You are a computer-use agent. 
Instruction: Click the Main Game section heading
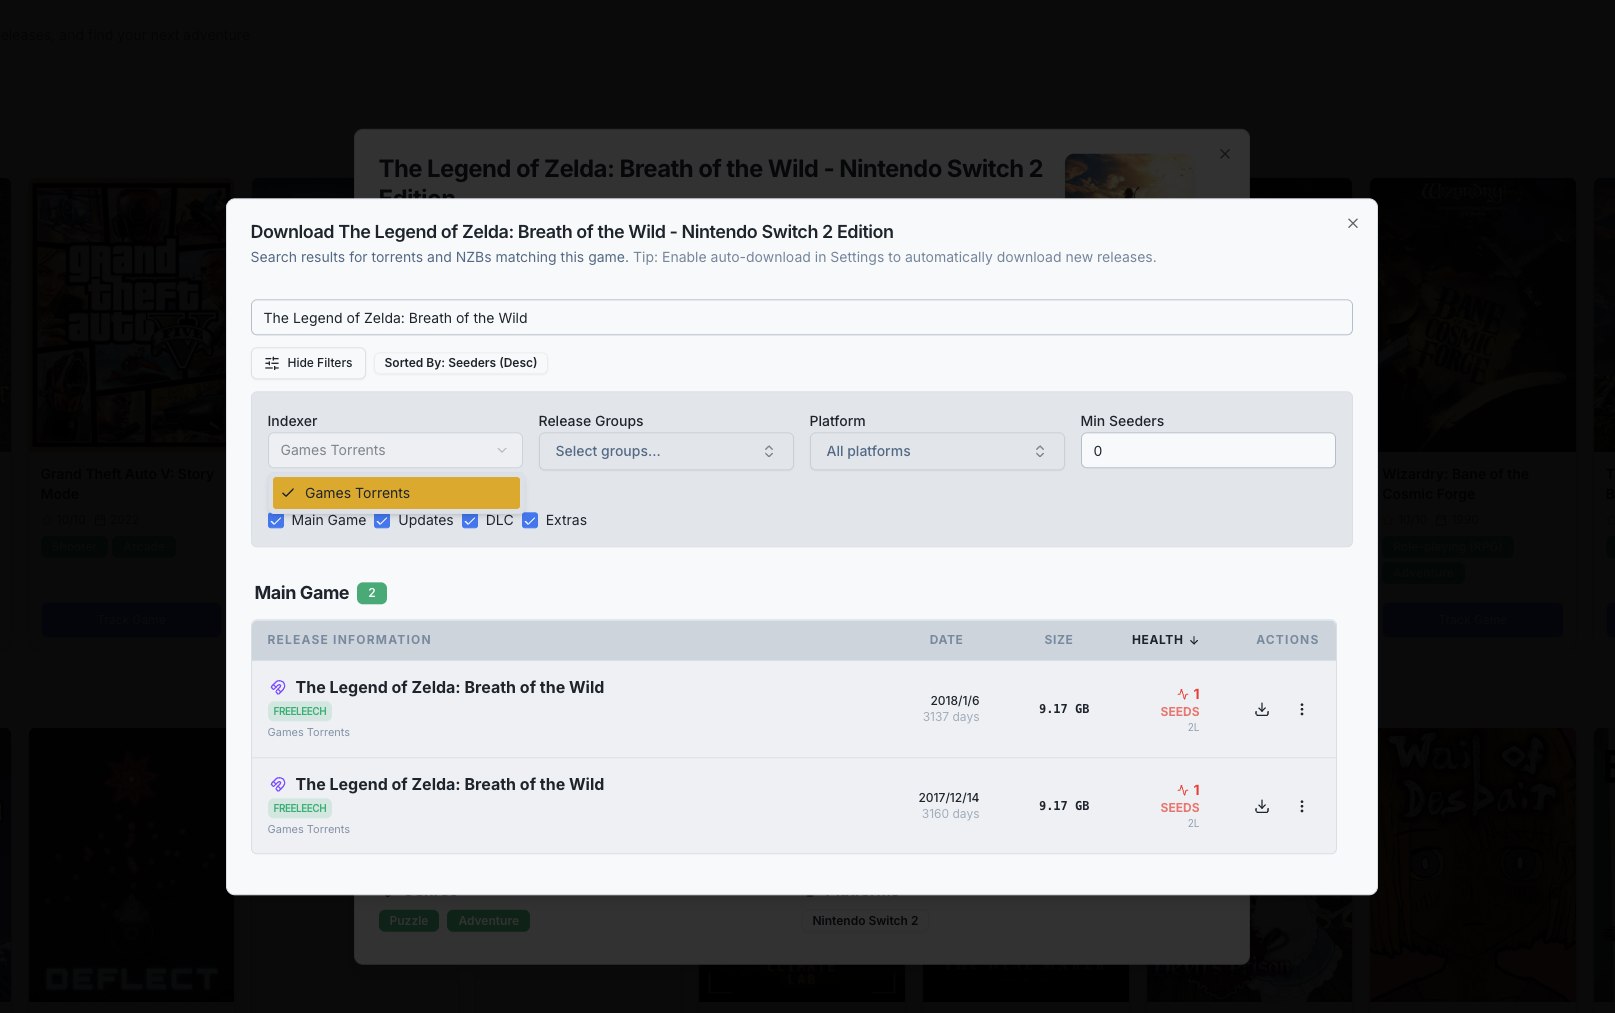point(302,593)
